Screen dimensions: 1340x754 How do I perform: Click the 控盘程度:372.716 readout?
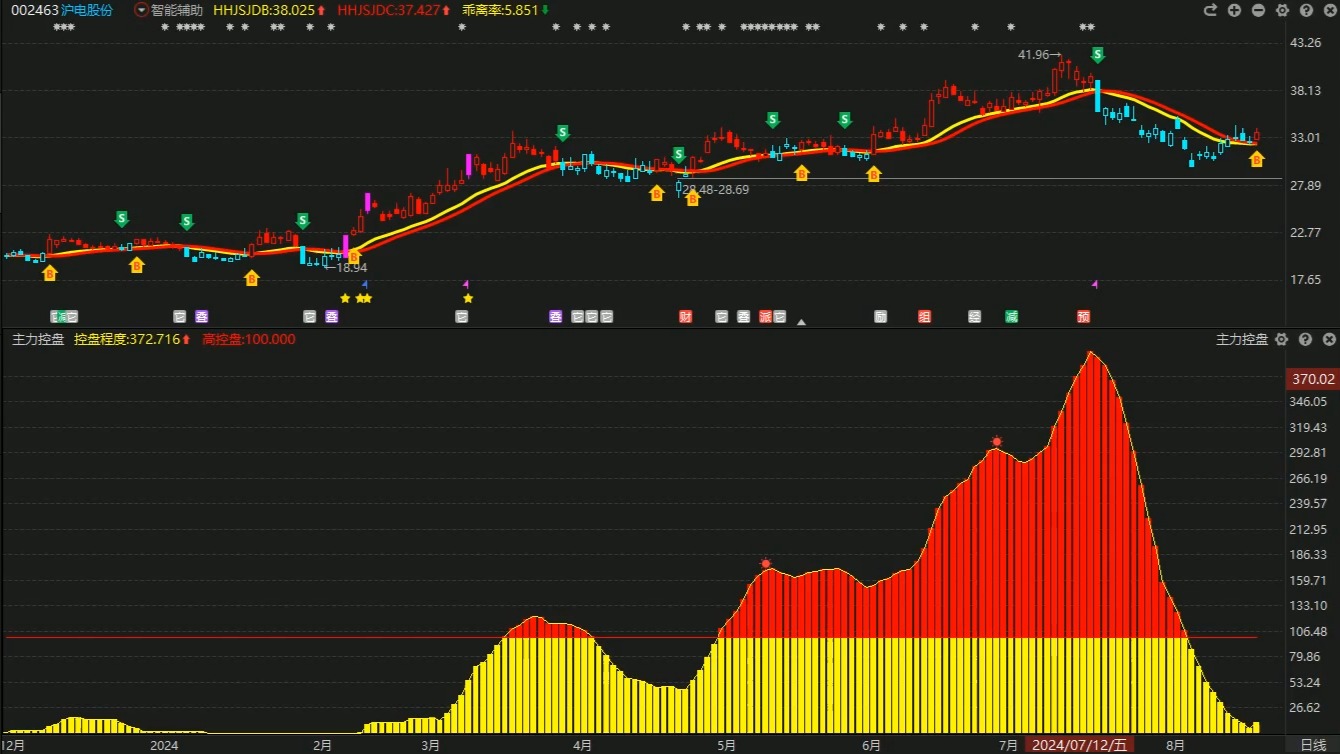(x=127, y=339)
